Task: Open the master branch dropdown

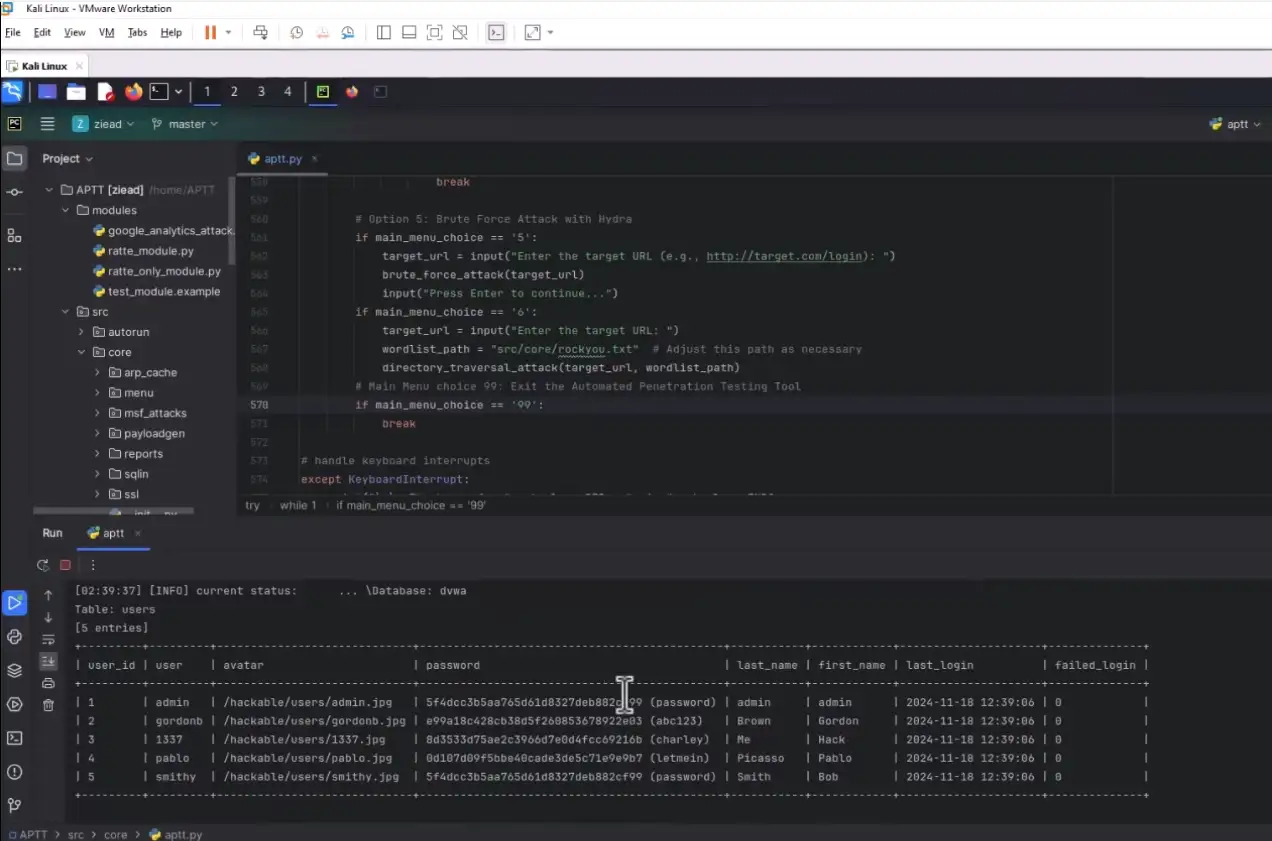Action: coord(185,123)
